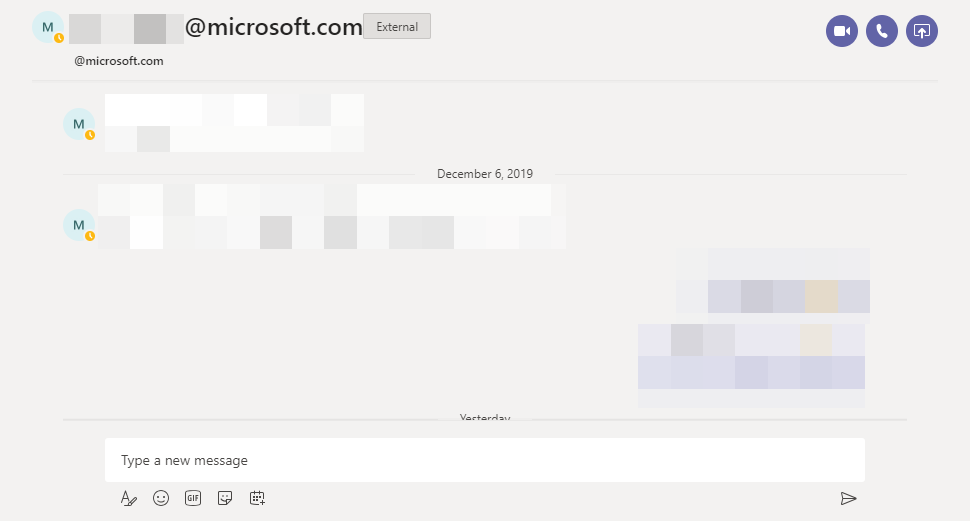The width and height of the screenshot is (970, 521).
Task: Insert a GIF into the message
Action: coord(193,498)
